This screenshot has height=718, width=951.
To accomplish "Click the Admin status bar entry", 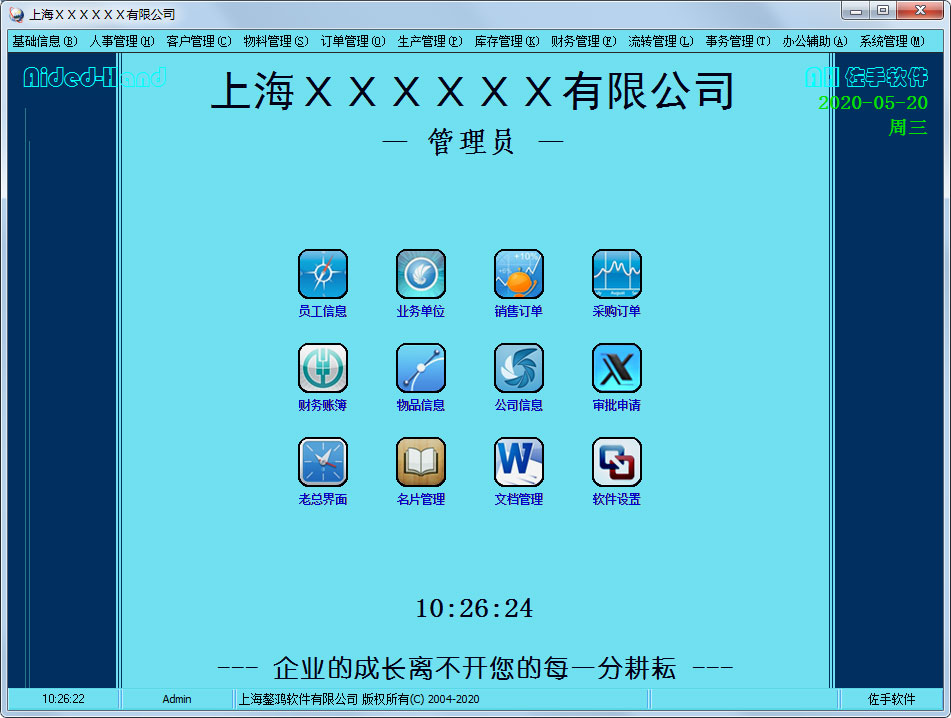I will point(176,699).
